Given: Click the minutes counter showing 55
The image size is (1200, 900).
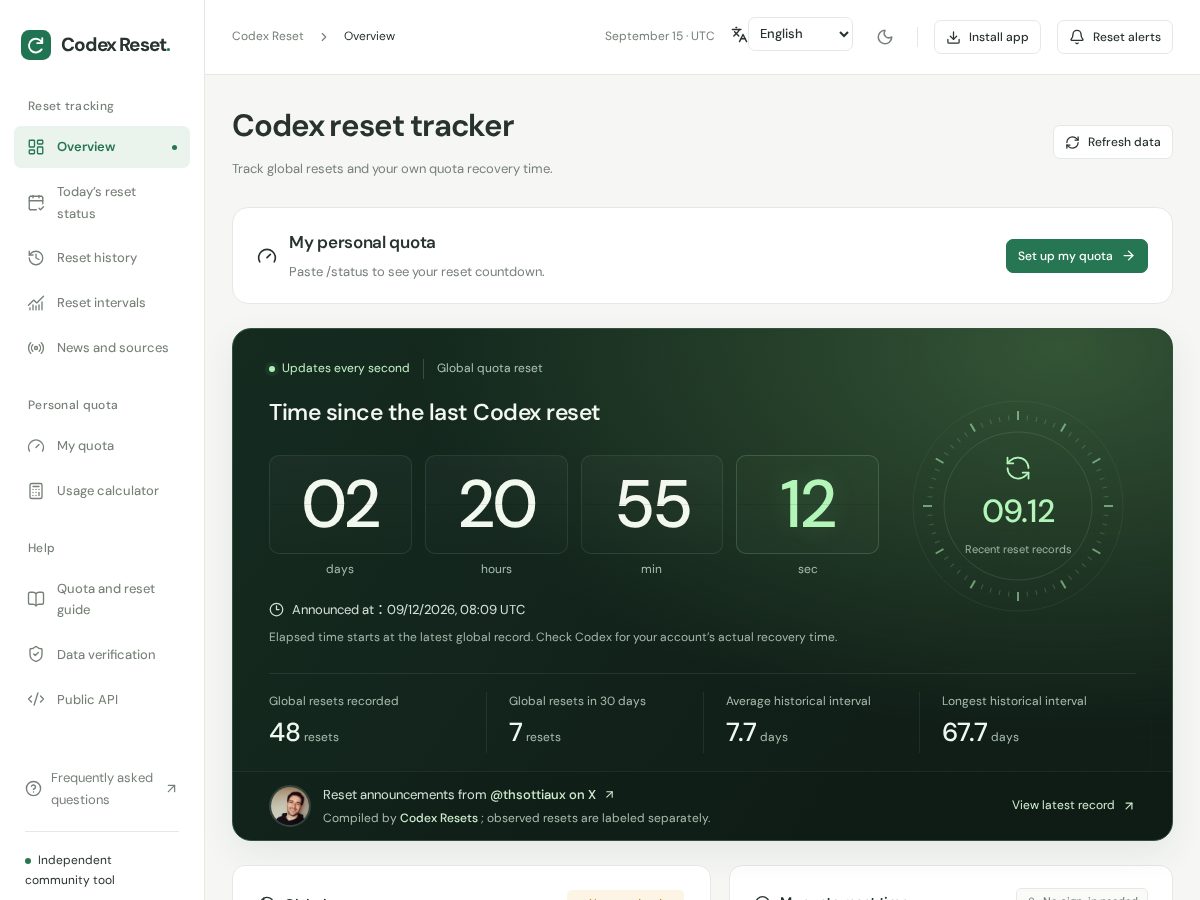Looking at the screenshot, I should [652, 504].
